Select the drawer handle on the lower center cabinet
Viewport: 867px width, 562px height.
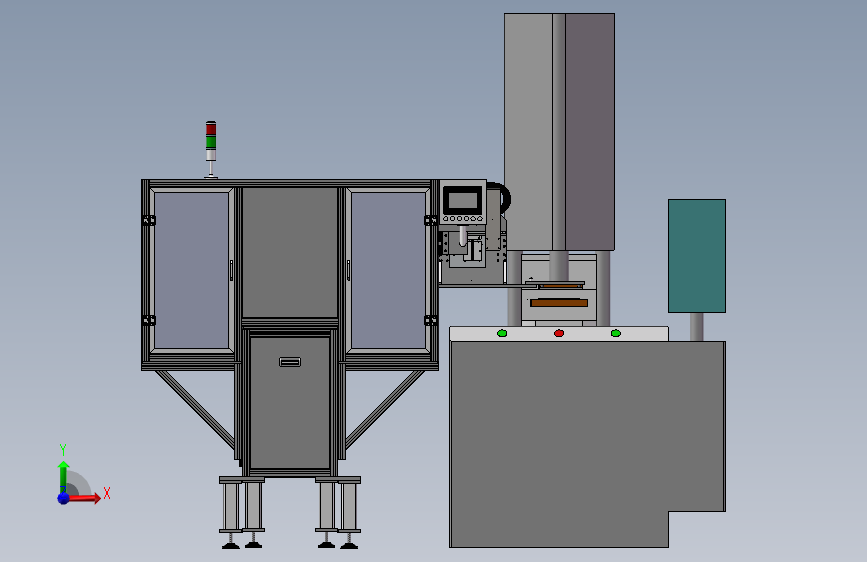pyautogui.click(x=290, y=362)
